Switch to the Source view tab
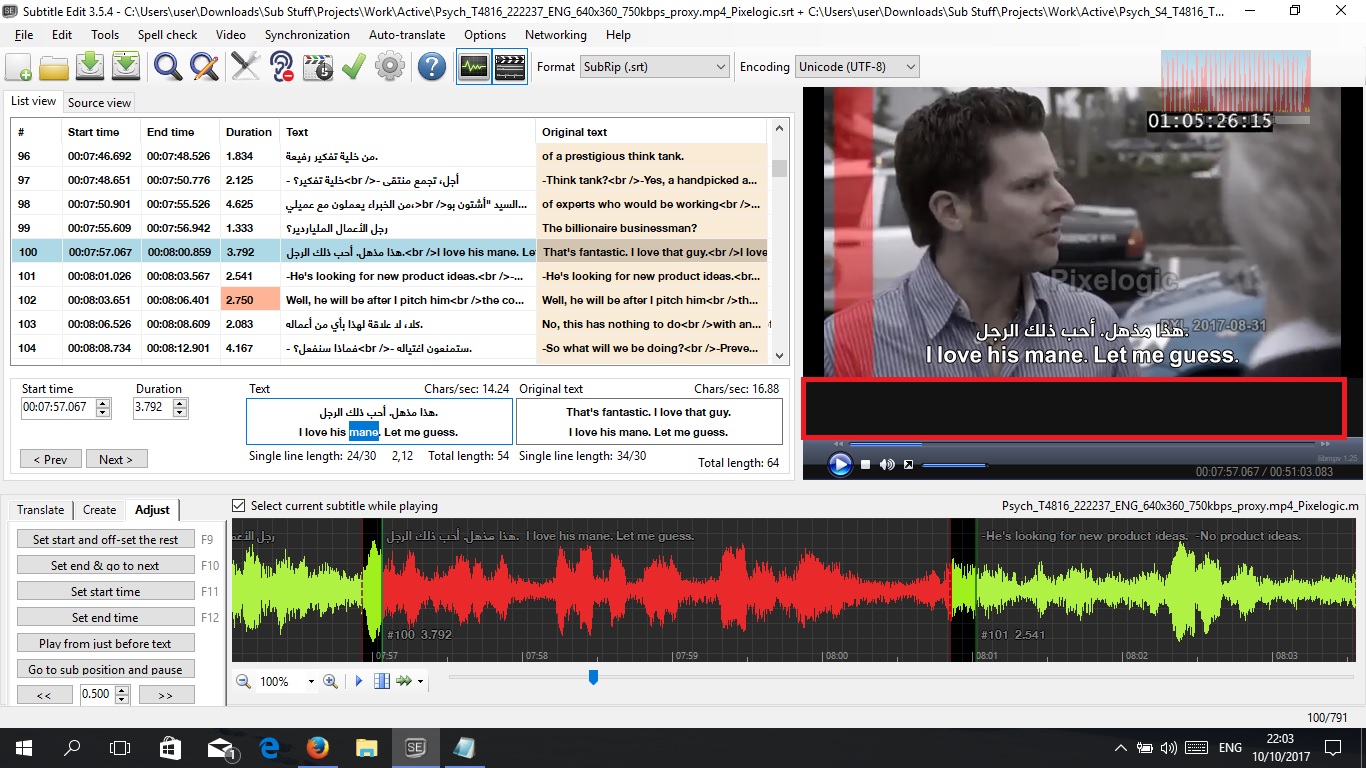 [98, 102]
